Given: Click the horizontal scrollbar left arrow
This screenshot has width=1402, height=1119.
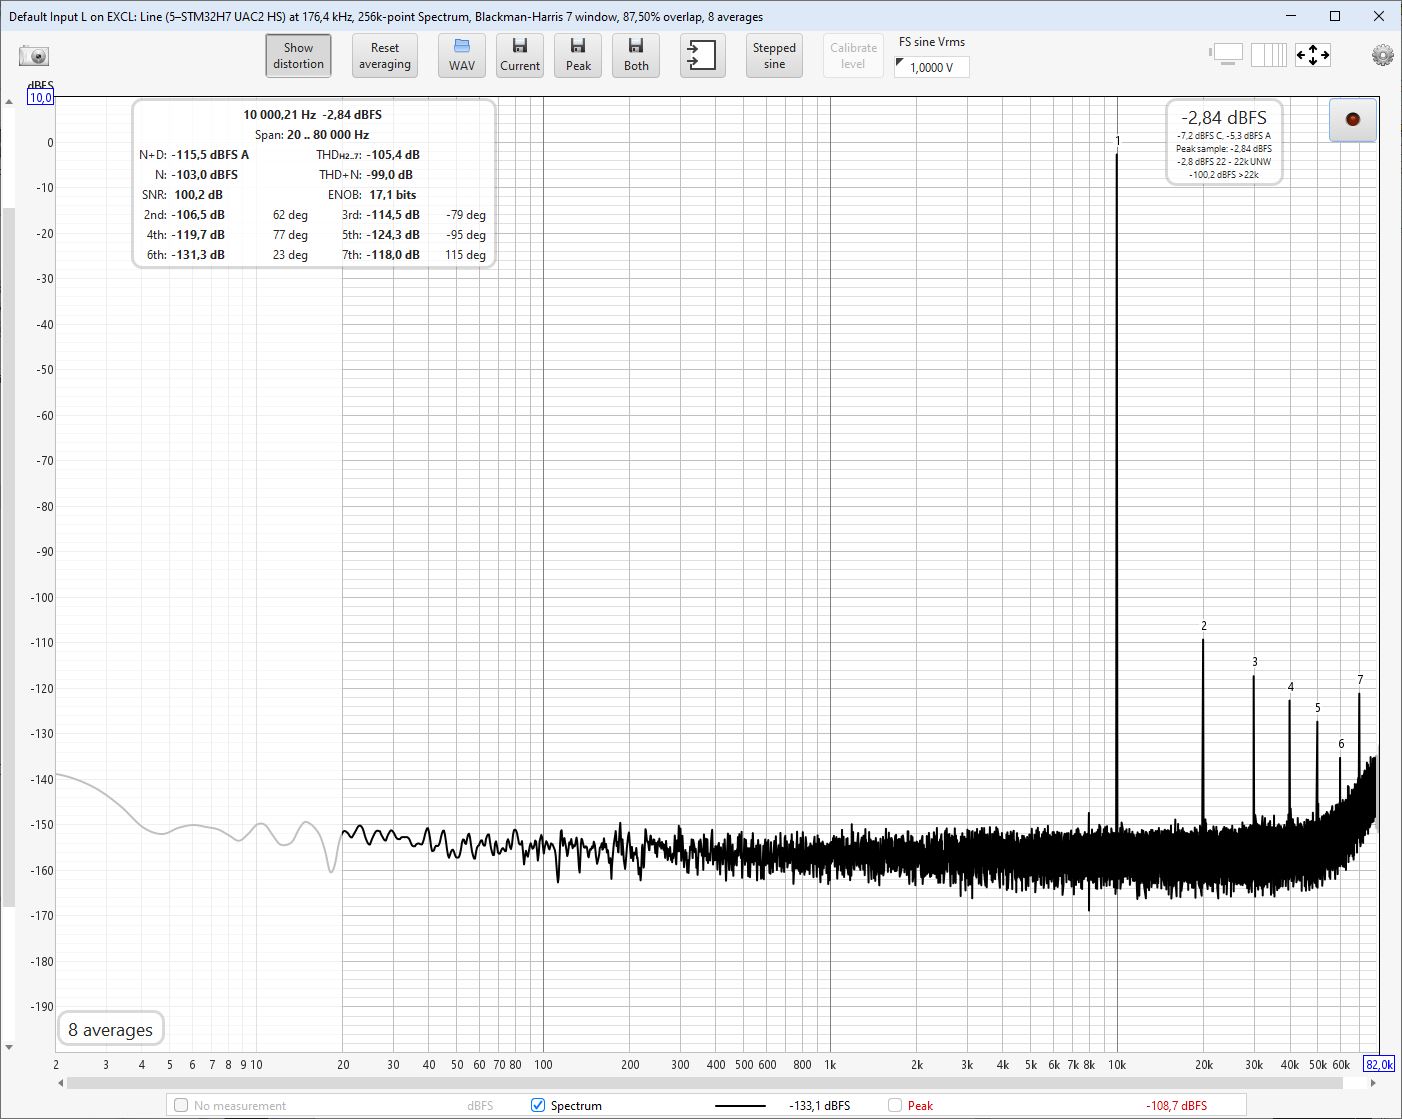Looking at the screenshot, I should pyautogui.click(x=62, y=1083).
